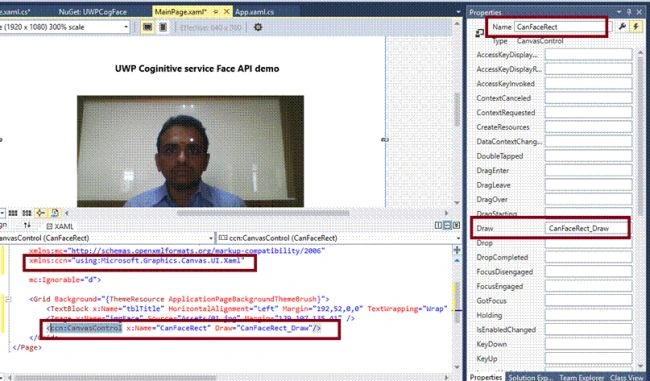The height and width of the screenshot is (381, 650).
Task: Click the element type icon beside Name
Action: coord(480,33)
